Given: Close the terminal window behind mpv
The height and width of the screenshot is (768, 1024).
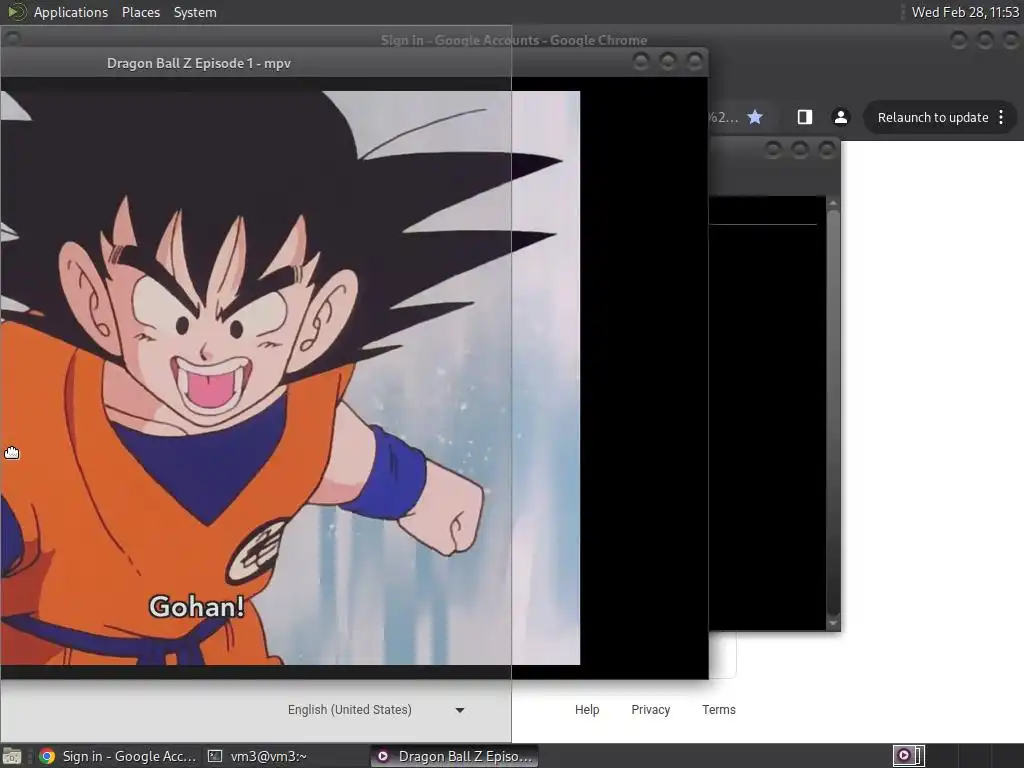Looking at the screenshot, I should coord(827,151).
